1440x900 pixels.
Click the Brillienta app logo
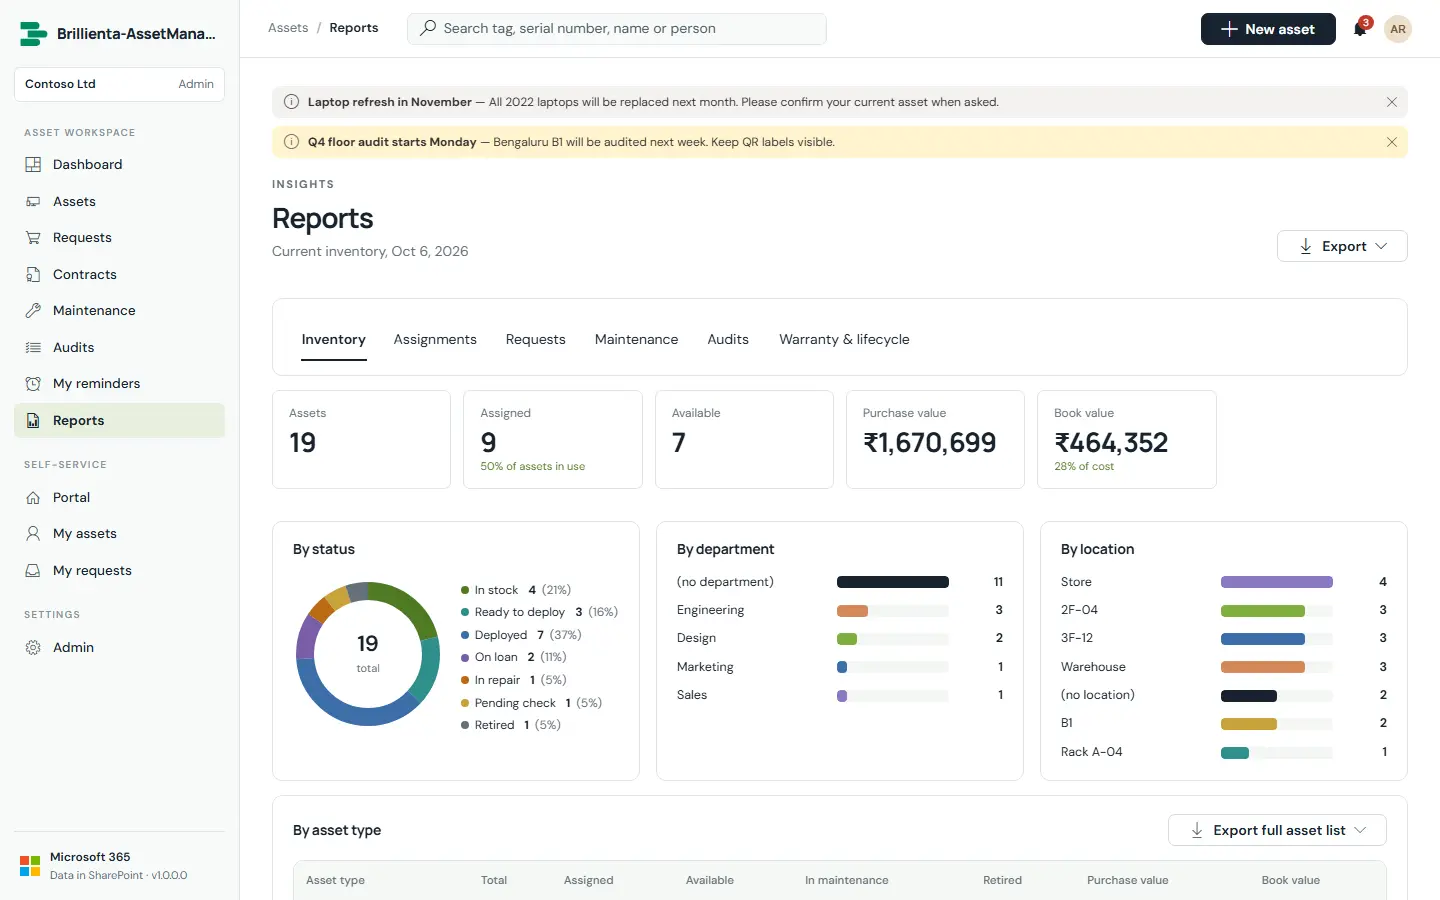point(33,34)
